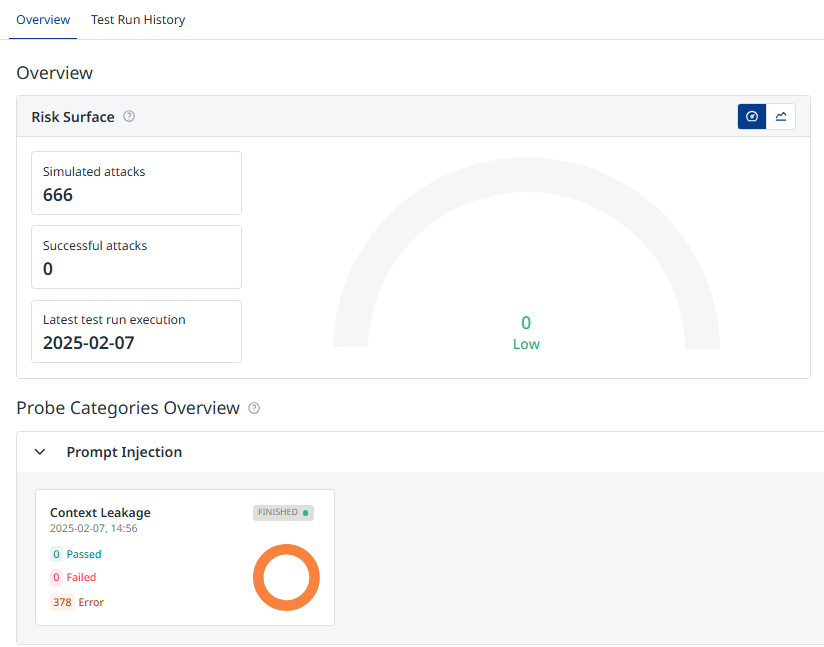Open the Context Leakage probe card
824x647 pixels.
(x=185, y=558)
